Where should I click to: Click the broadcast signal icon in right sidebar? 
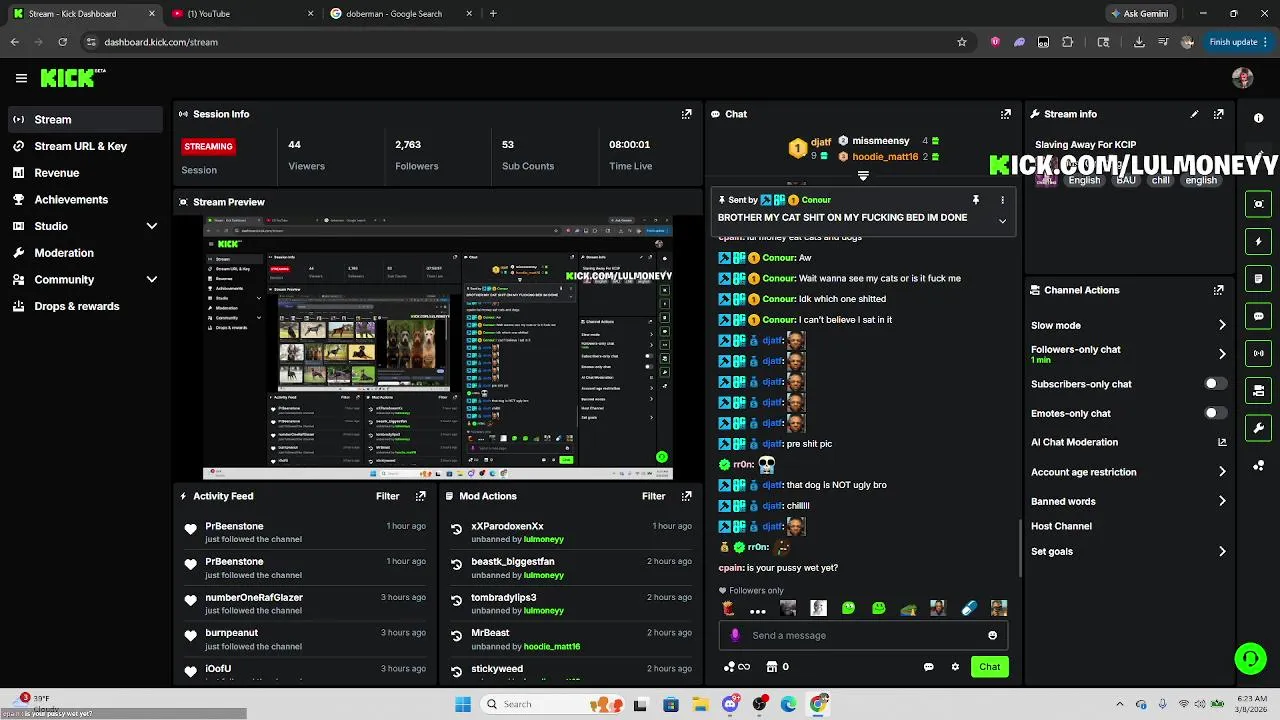coord(1258,353)
